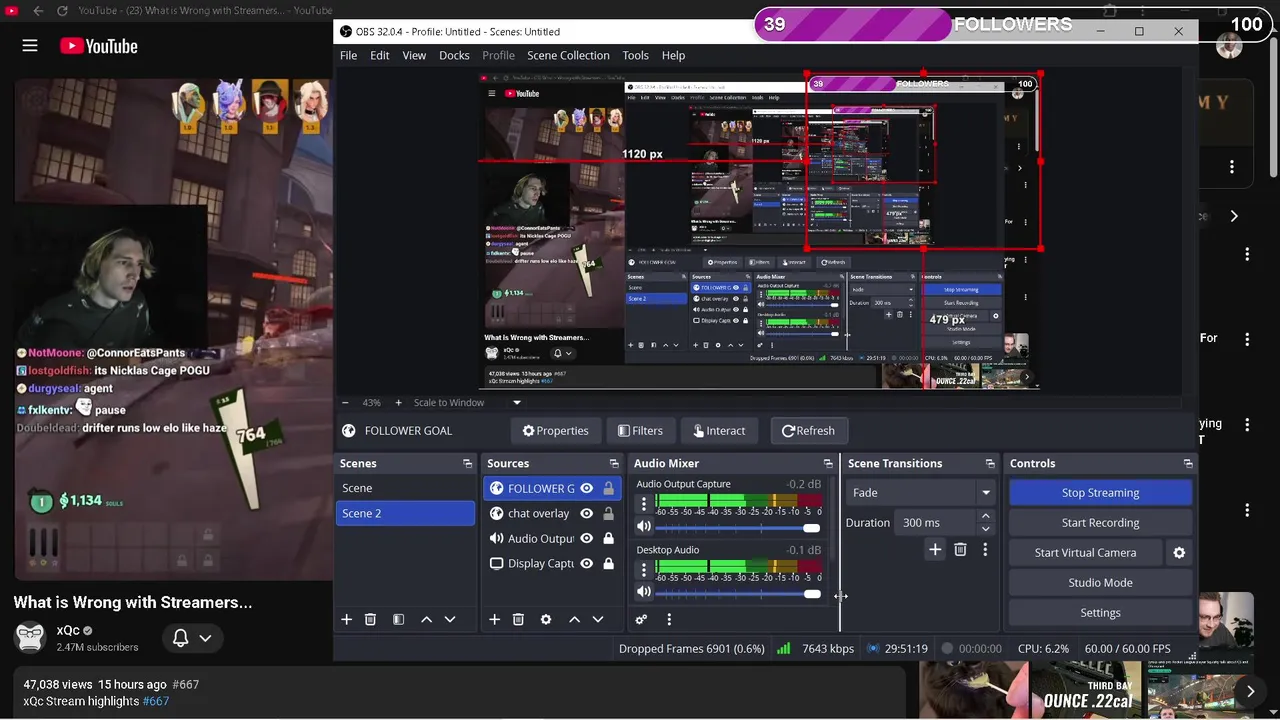Toggle lock on FOLLOWER GOAL source
1280x720 pixels.
[608, 488]
